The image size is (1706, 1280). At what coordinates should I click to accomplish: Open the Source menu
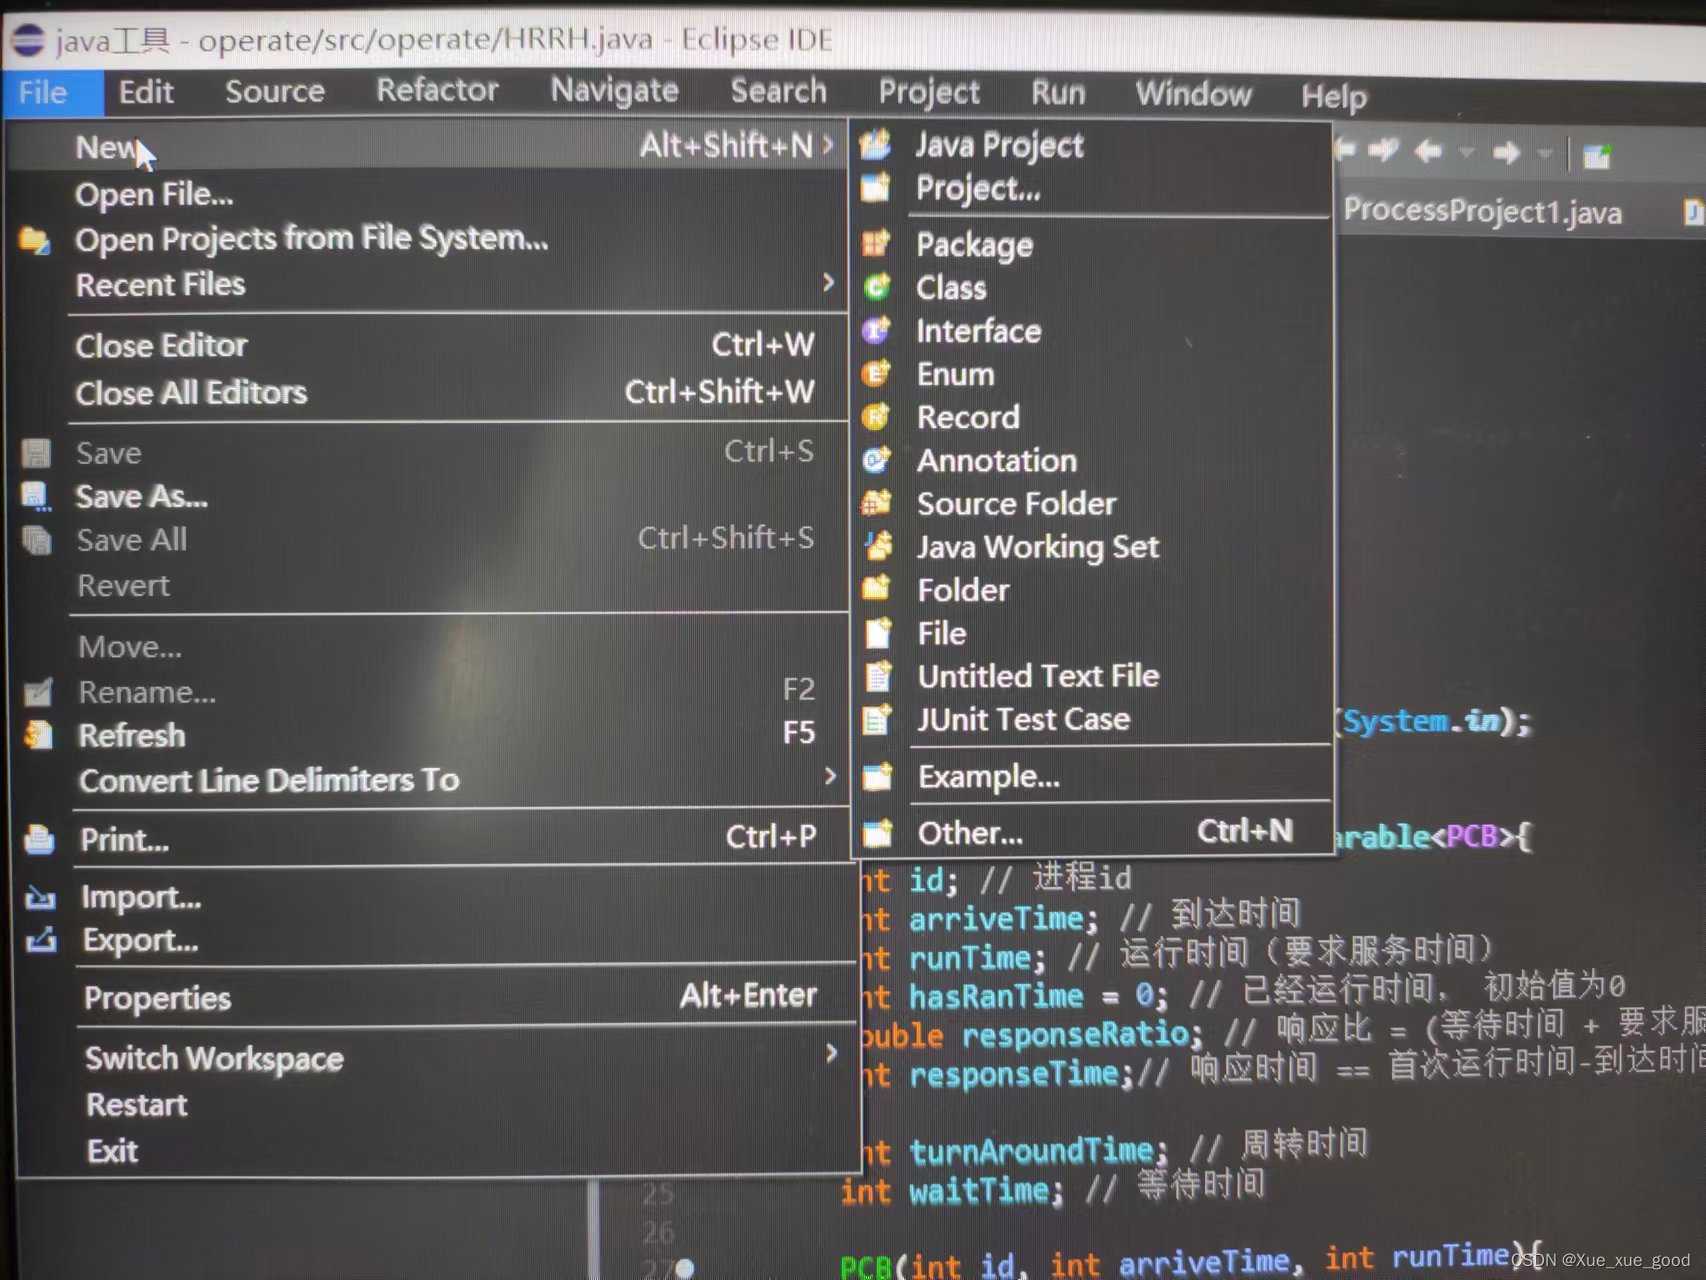(x=275, y=92)
